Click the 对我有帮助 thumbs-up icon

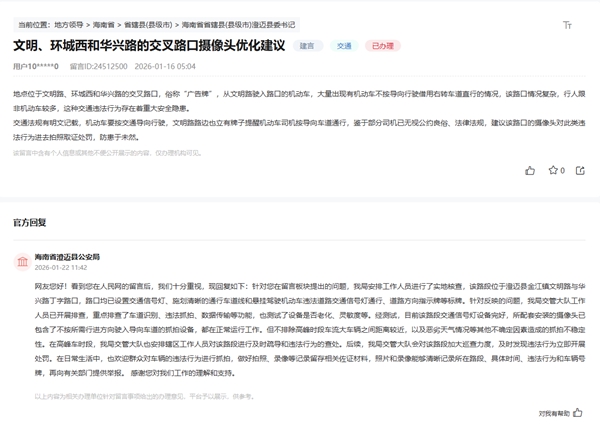pyautogui.click(x=578, y=413)
